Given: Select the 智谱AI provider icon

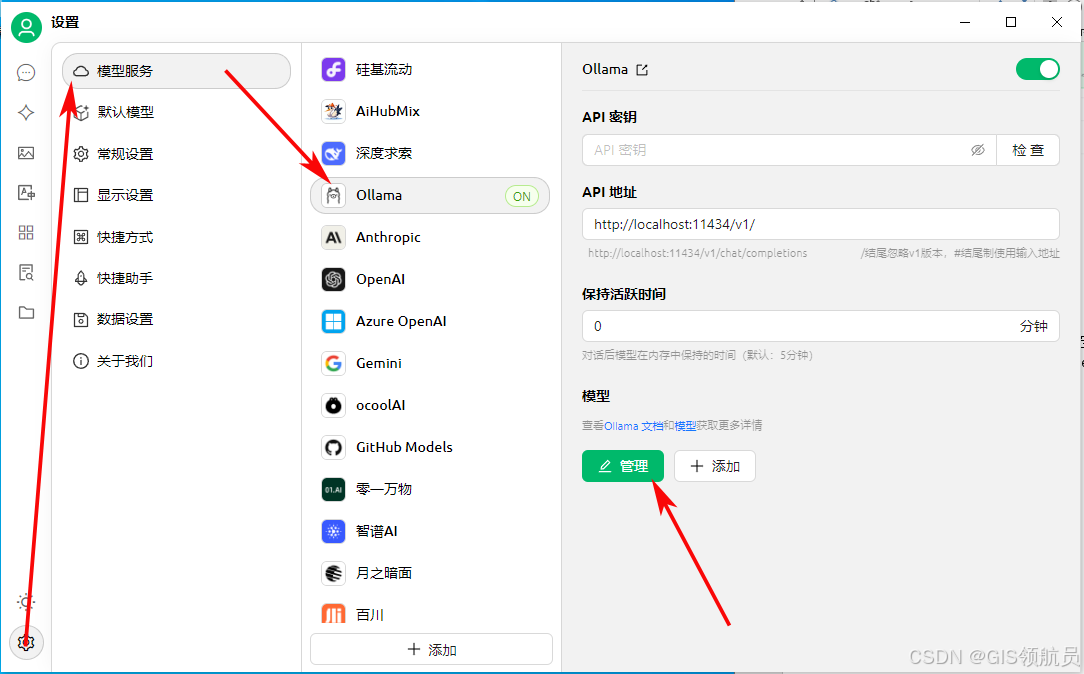Looking at the screenshot, I should point(333,531).
